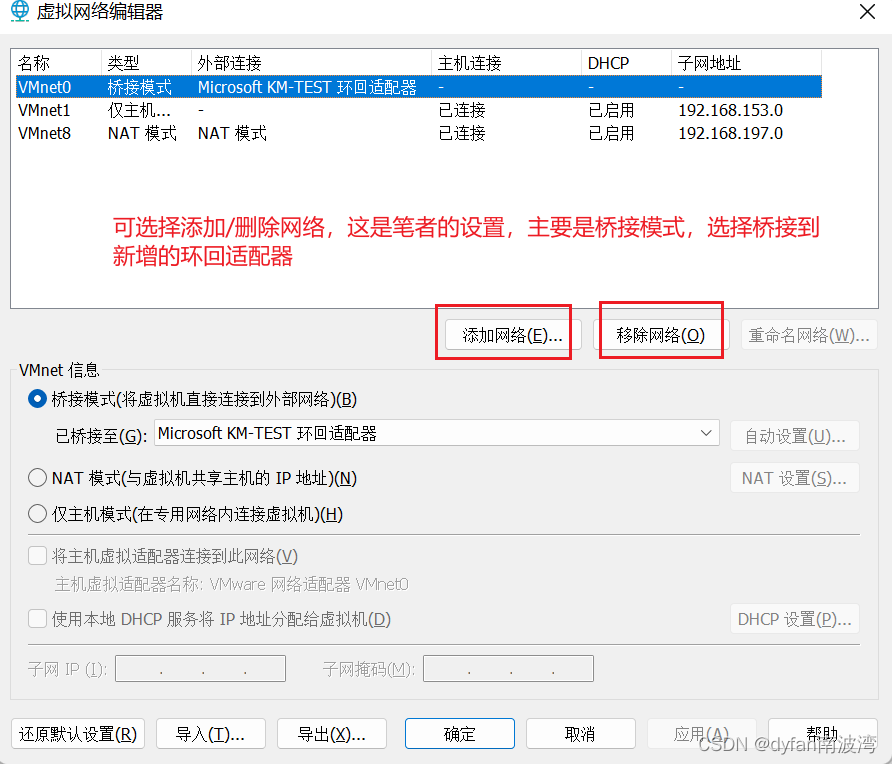Check 将主机虚拟适配器连接到此网络
Viewport: 892px width, 764px height.
[37, 555]
